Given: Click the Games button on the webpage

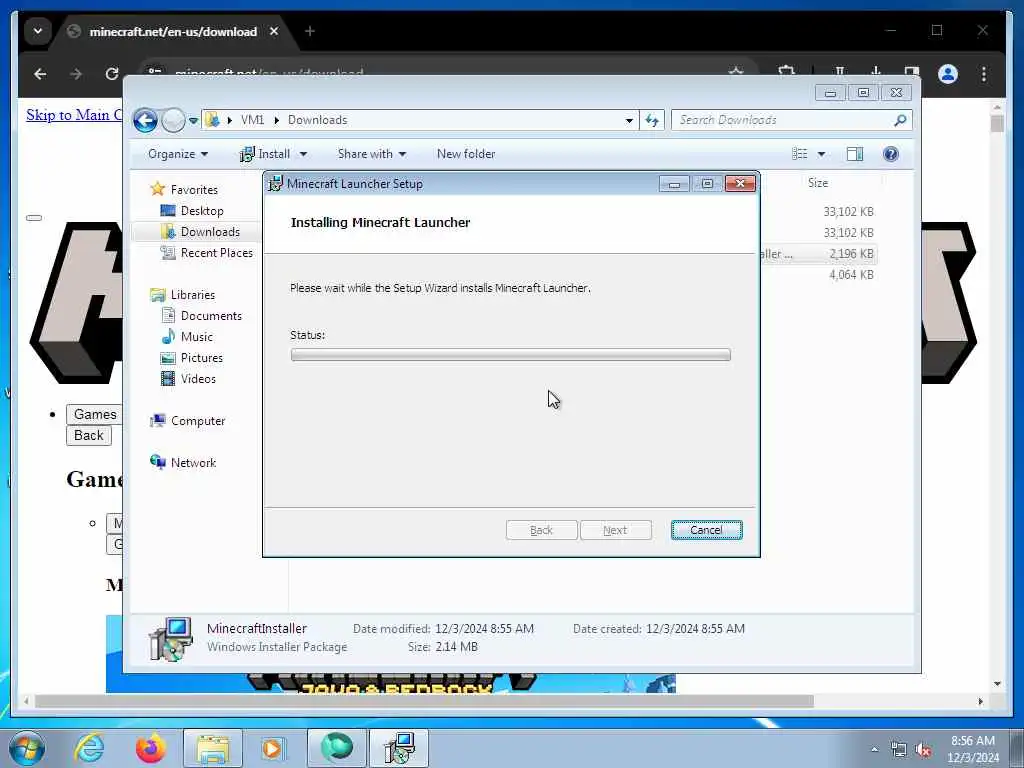Looking at the screenshot, I should tap(95, 415).
